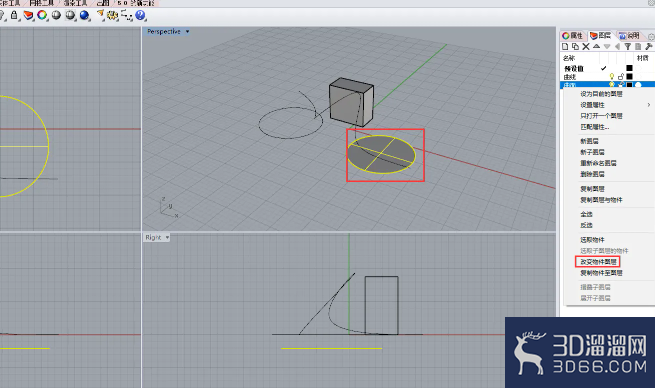Open the layer filter funnel icon
Viewport: 655px width, 388px height.
[628, 46]
